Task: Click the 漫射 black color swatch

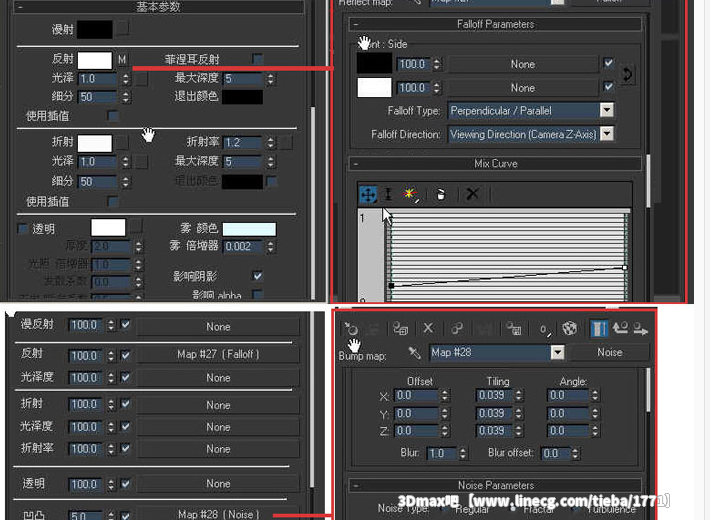Action: click(95, 29)
